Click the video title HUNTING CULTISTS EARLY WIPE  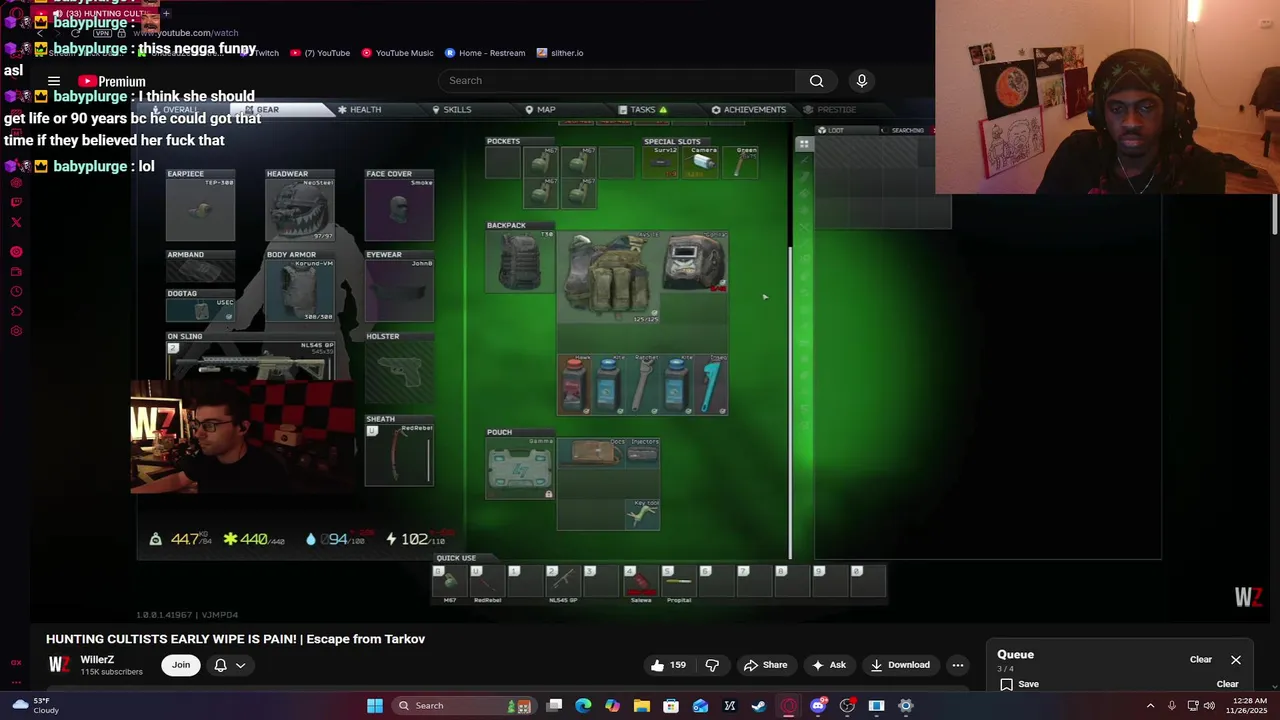tap(235, 639)
